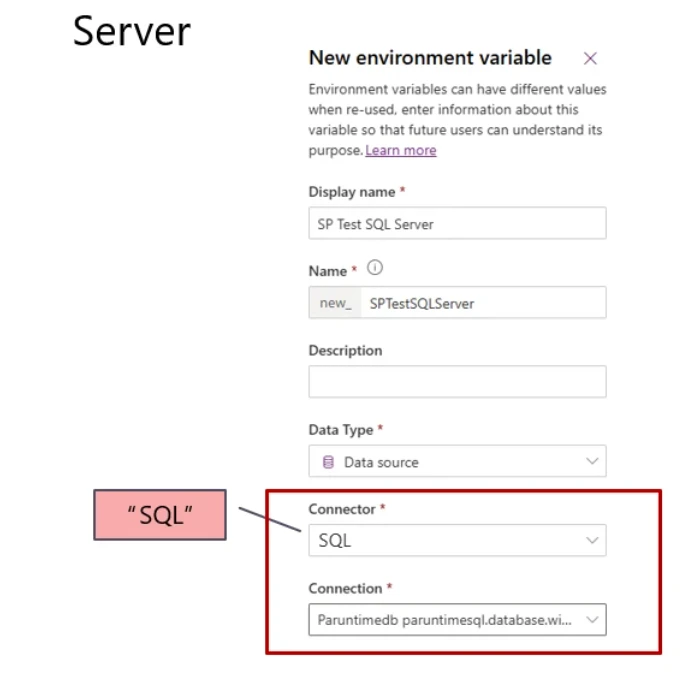This screenshot has width=693, height=677.
Task: Click the info icon beside Name
Action: pos(376,269)
